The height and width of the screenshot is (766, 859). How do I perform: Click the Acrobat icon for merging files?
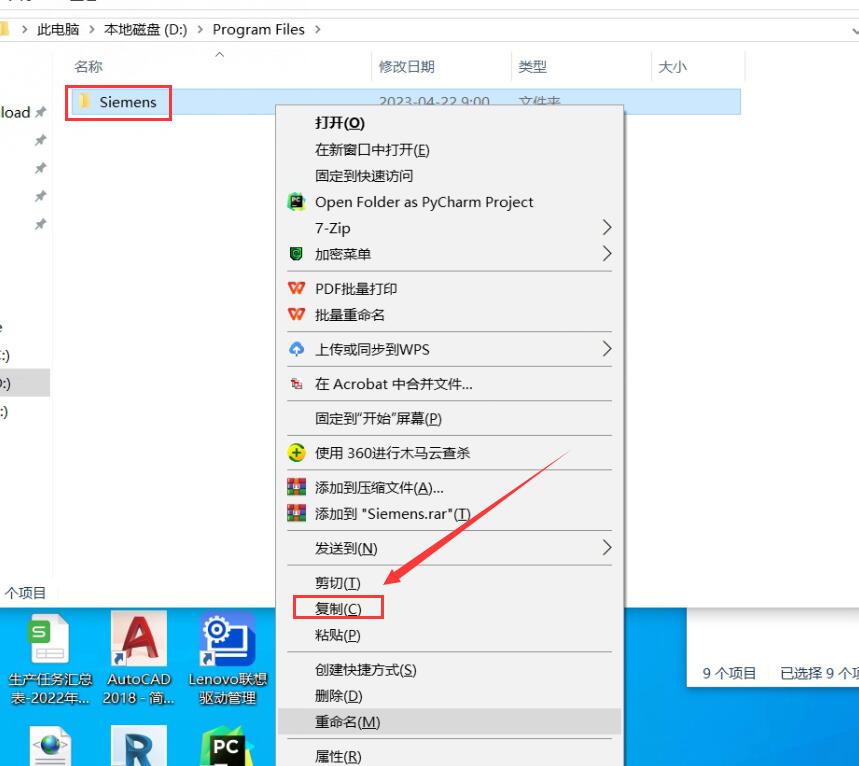(296, 384)
